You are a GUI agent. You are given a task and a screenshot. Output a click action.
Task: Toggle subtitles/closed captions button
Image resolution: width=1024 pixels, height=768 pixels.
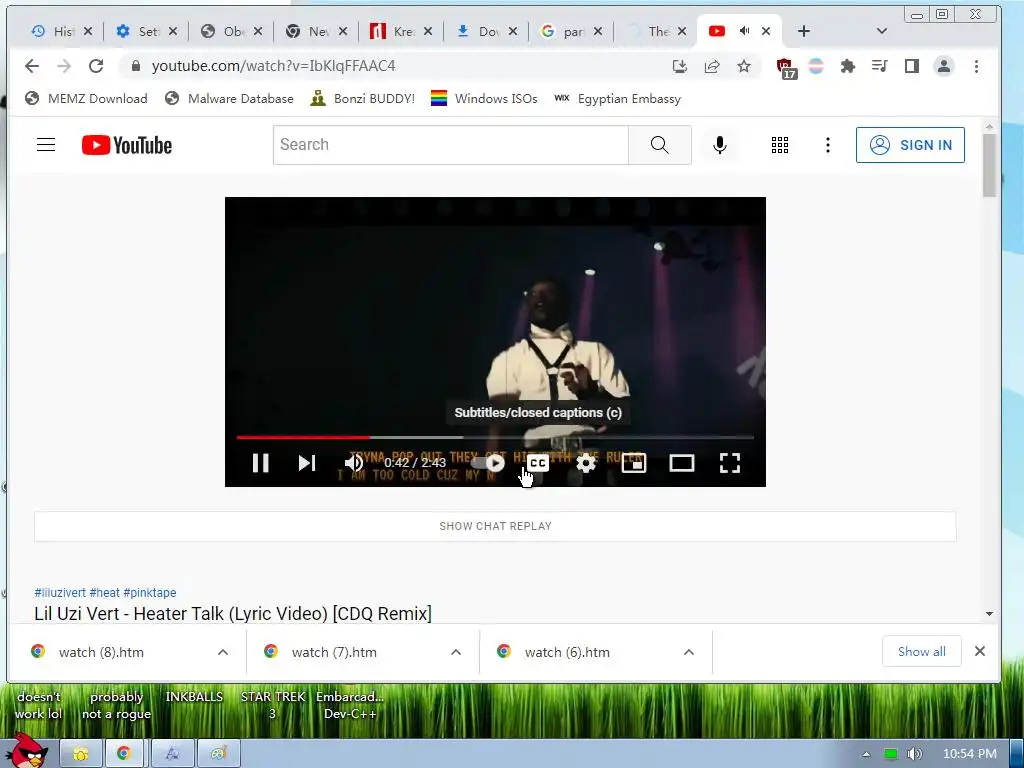pos(537,463)
